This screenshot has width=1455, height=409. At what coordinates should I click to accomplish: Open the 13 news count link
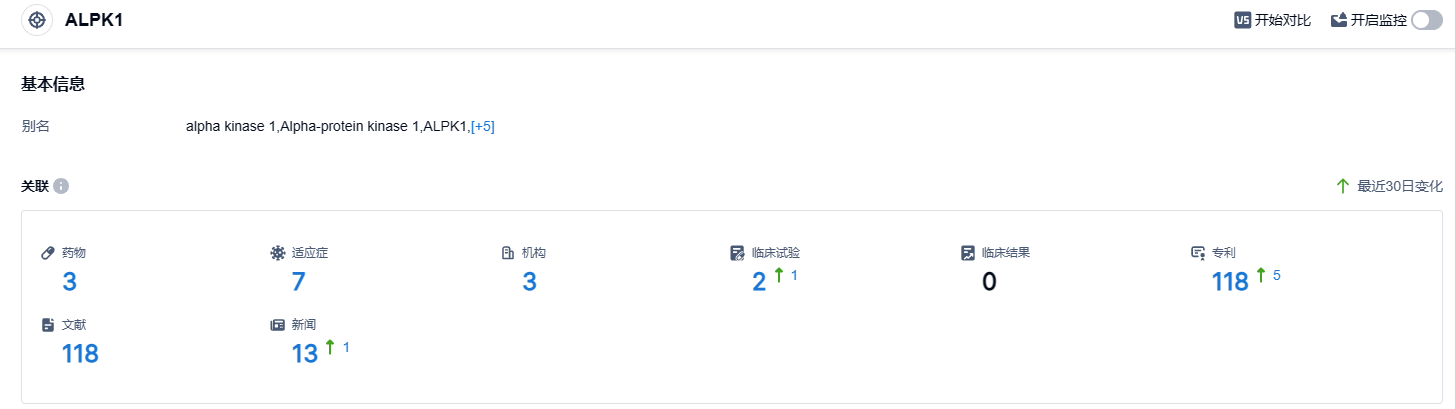point(304,354)
